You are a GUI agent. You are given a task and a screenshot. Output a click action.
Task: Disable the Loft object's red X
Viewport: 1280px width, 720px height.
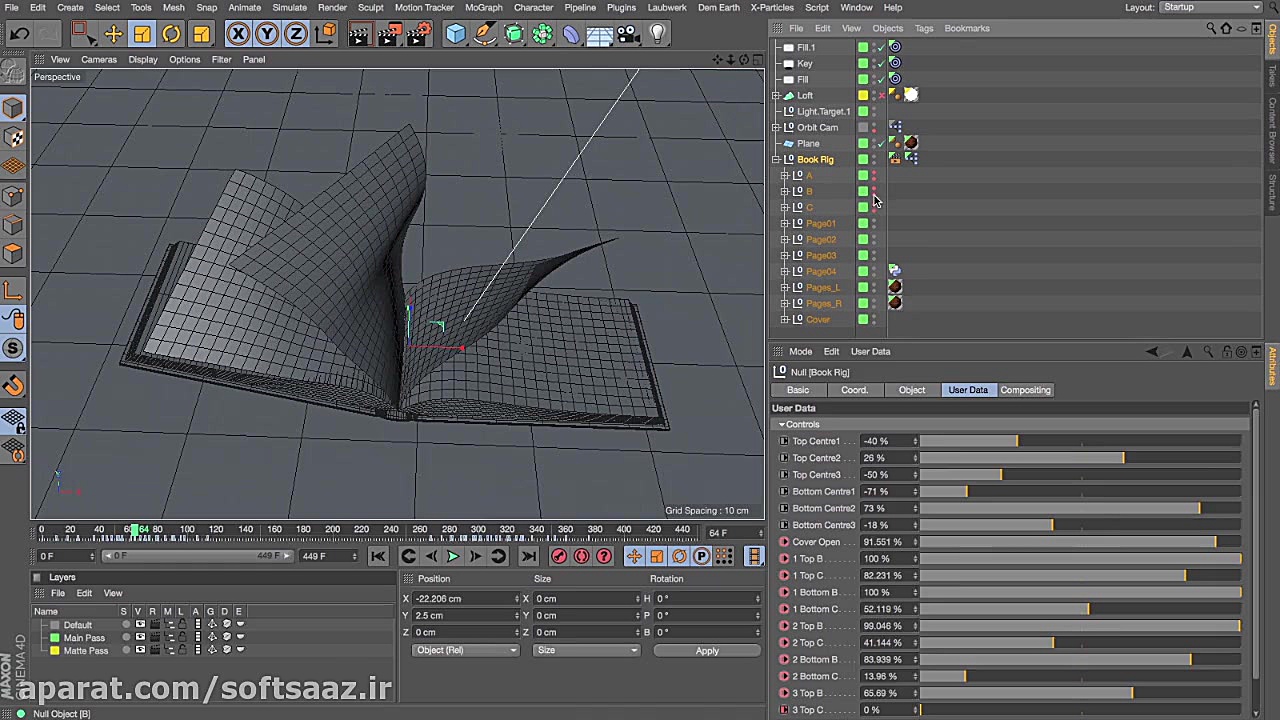[x=880, y=96]
